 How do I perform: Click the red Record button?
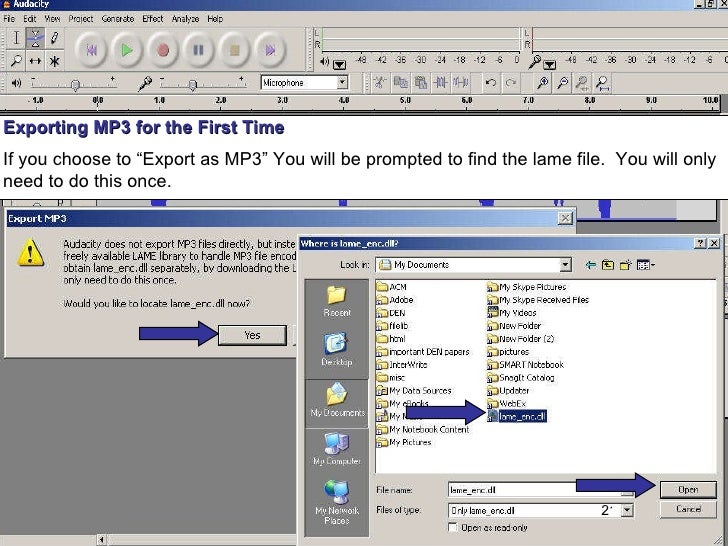pyautogui.click(x=162, y=50)
